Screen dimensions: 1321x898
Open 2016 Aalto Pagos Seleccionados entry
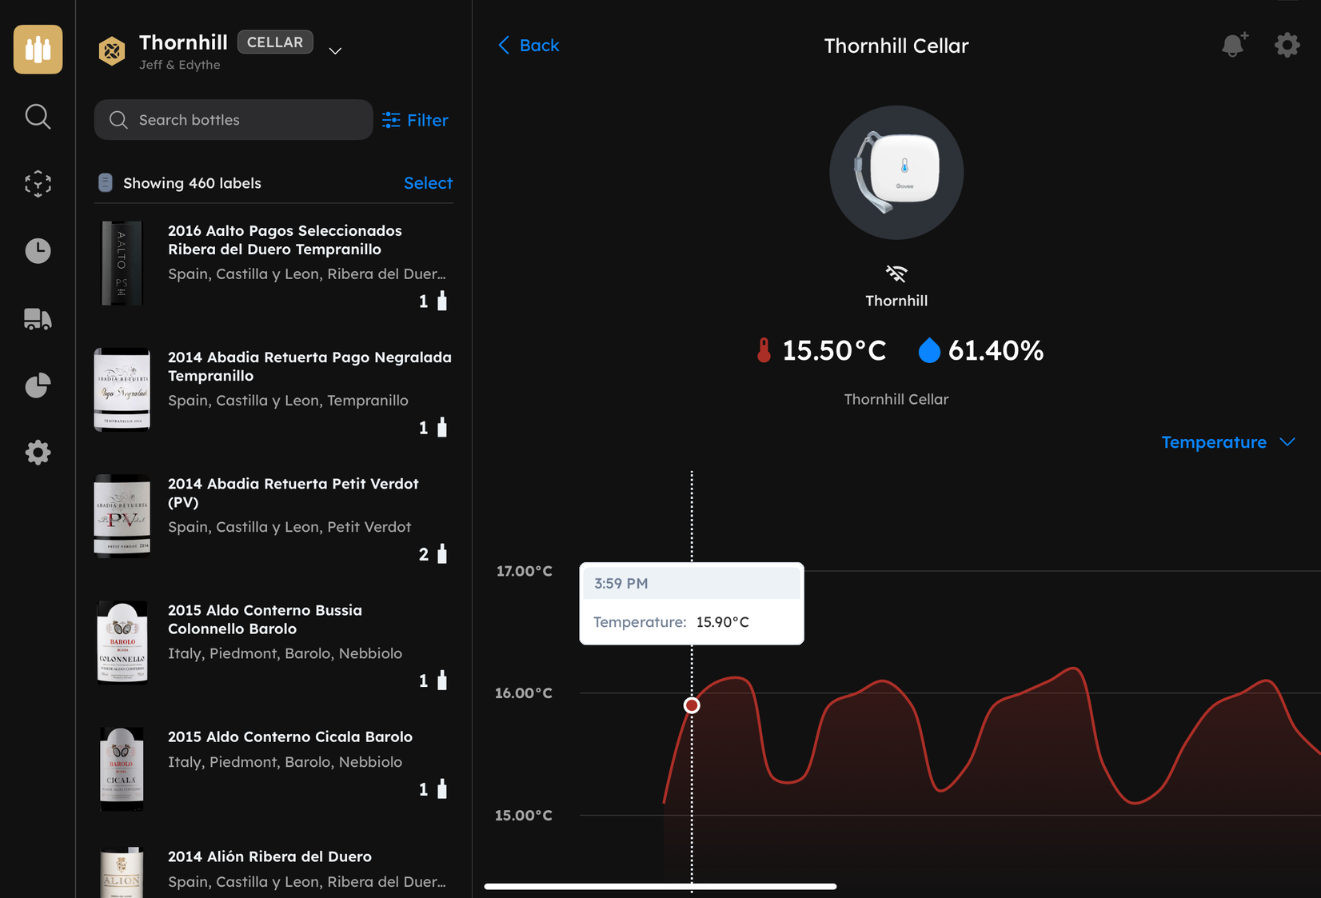pos(273,264)
